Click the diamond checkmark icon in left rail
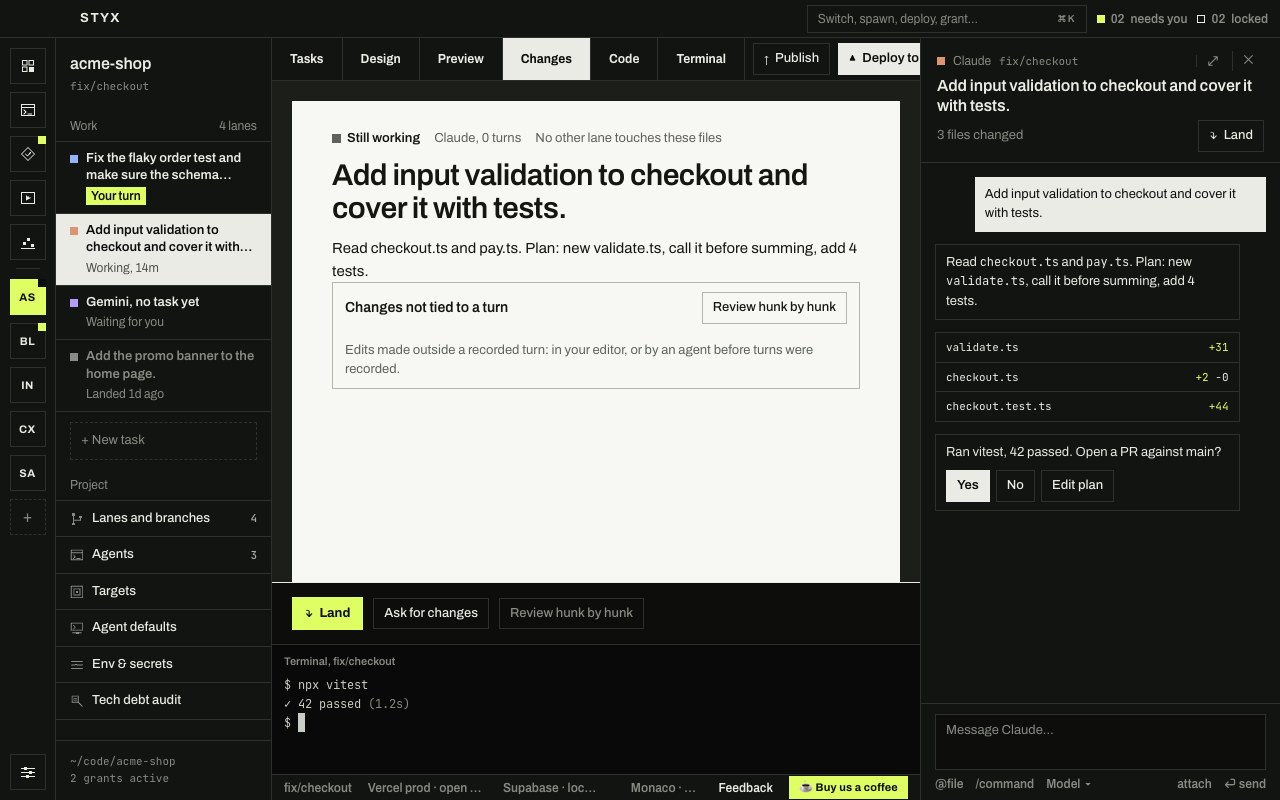 [28, 154]
